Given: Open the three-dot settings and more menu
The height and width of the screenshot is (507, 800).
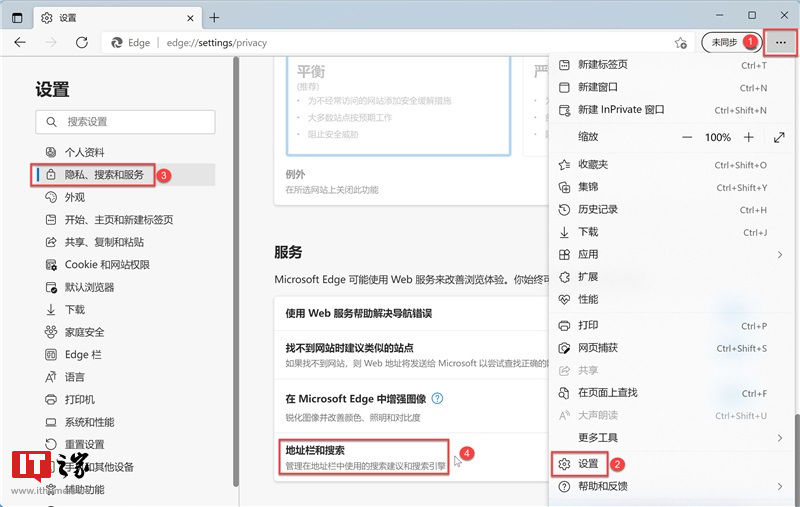Looking at the screenshot, I should point(781,43).
